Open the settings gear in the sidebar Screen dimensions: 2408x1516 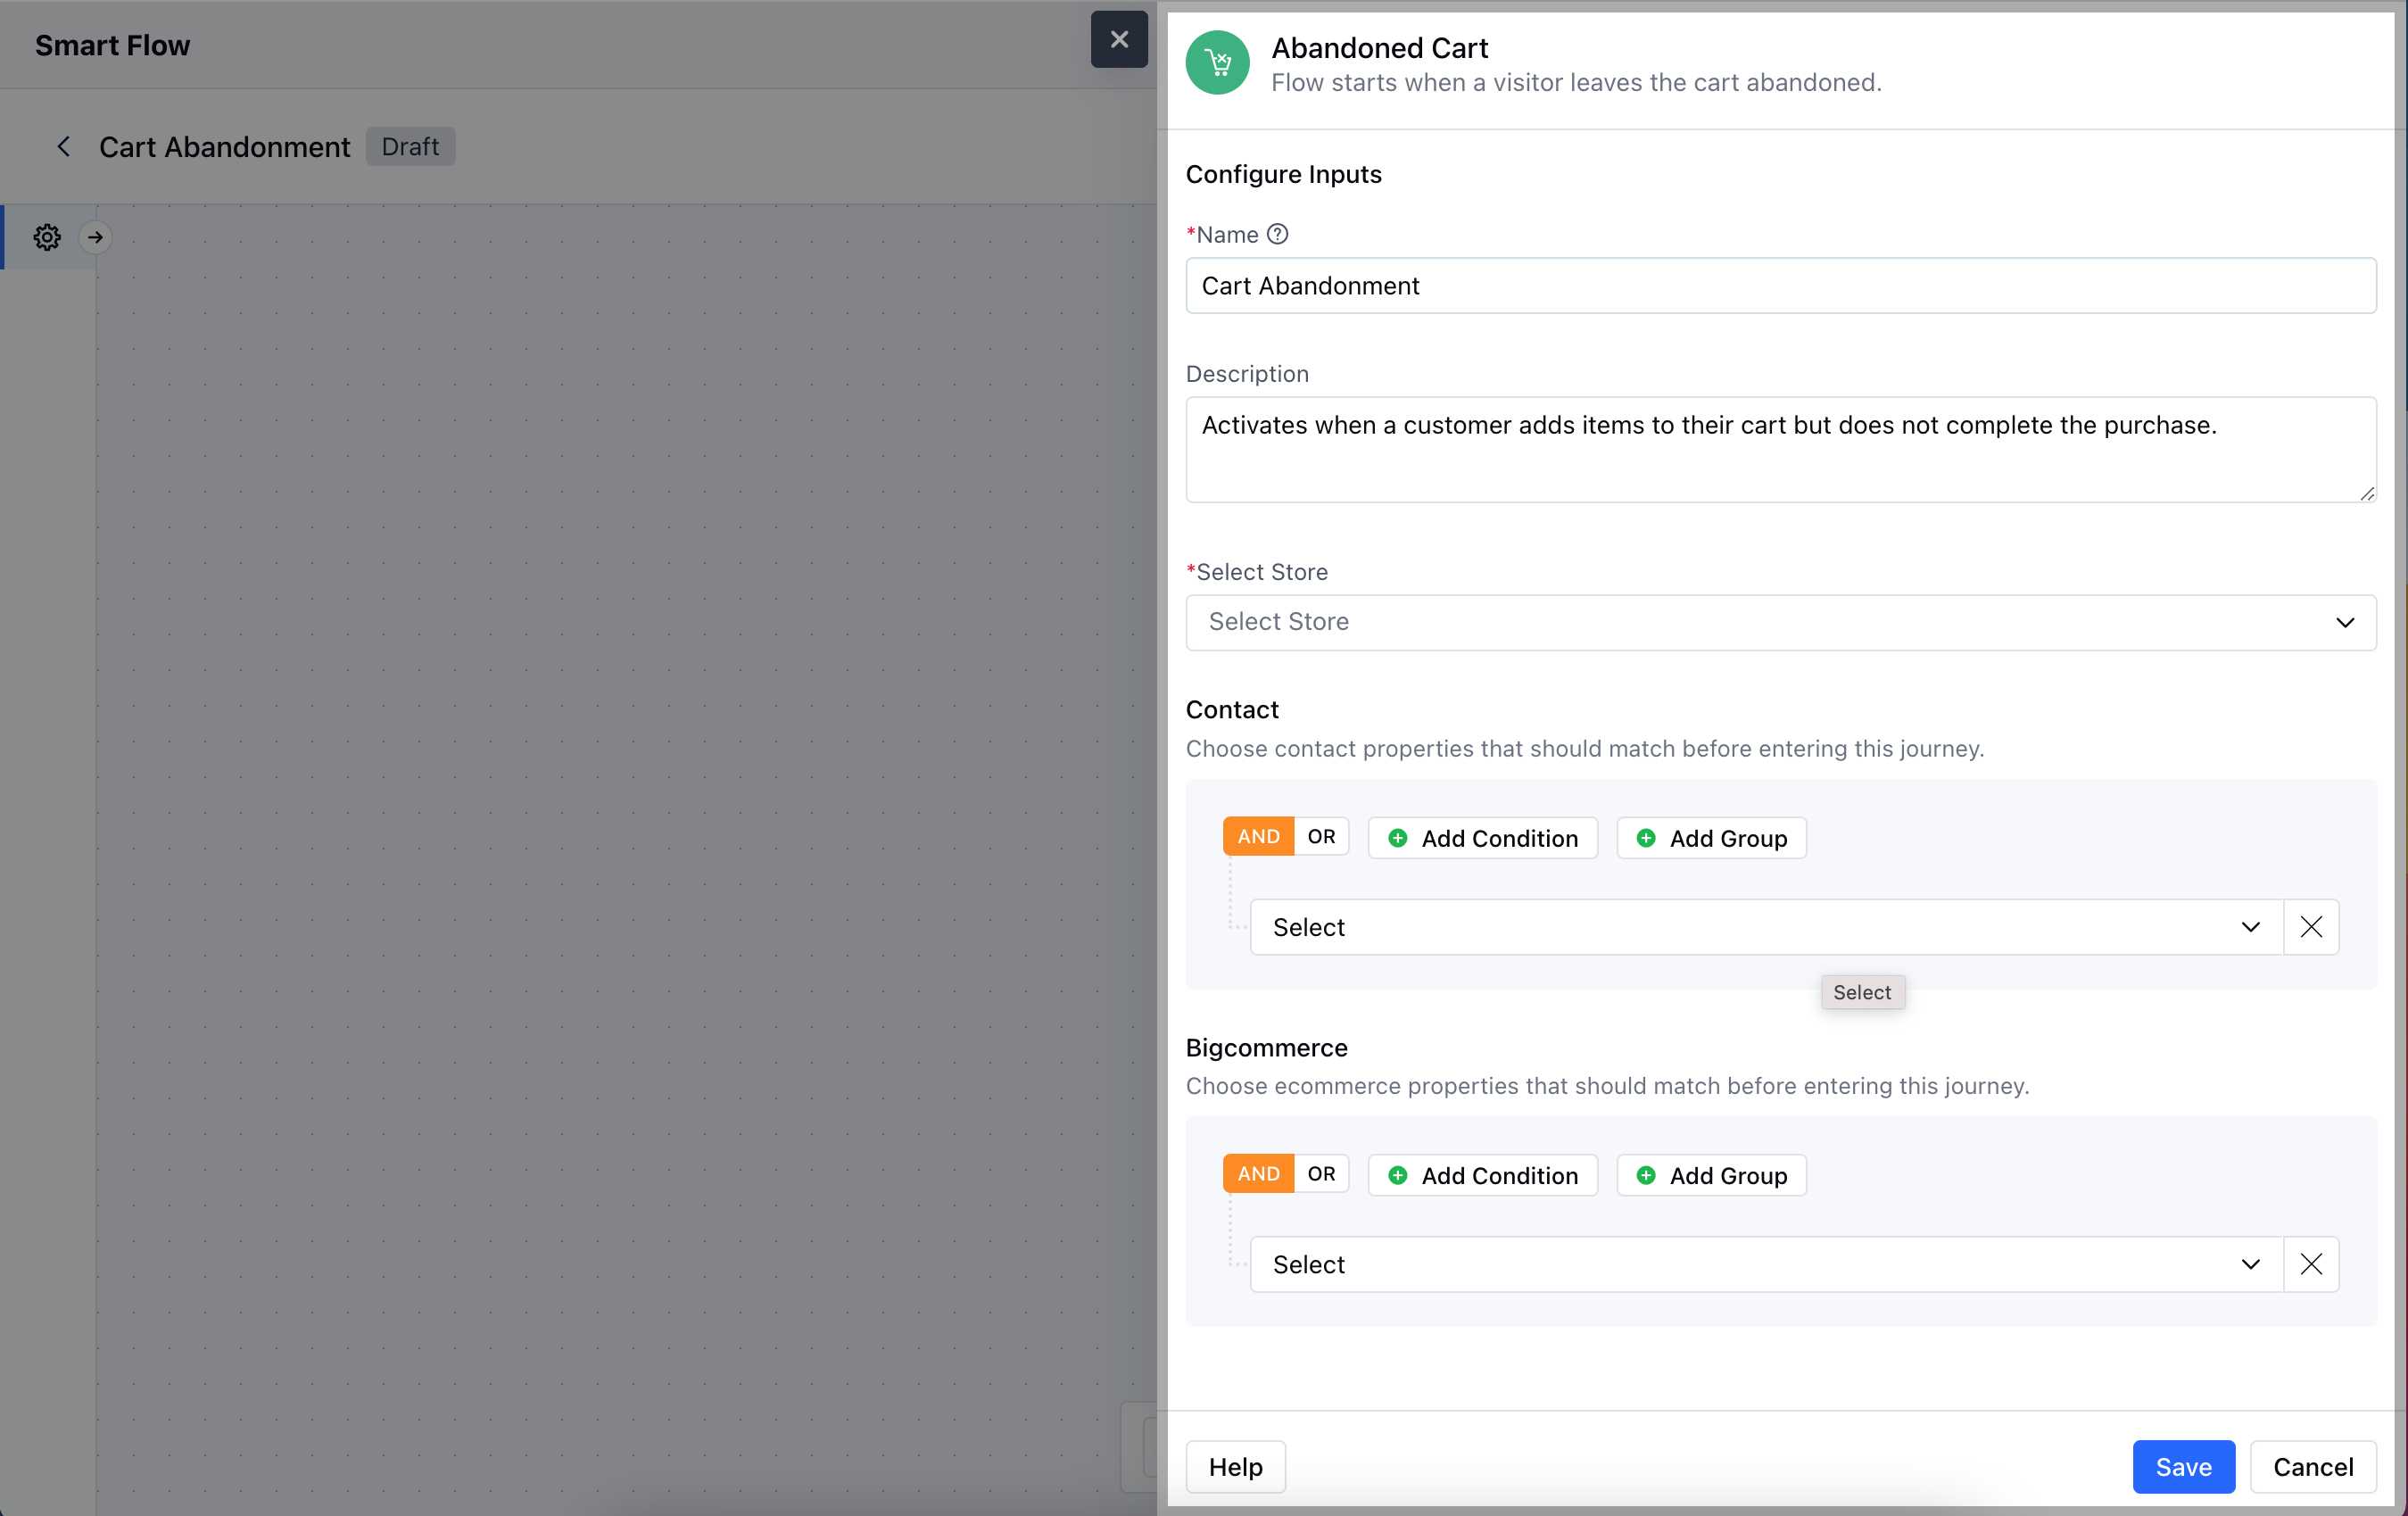pyautogui.click(x=47, y=237)
